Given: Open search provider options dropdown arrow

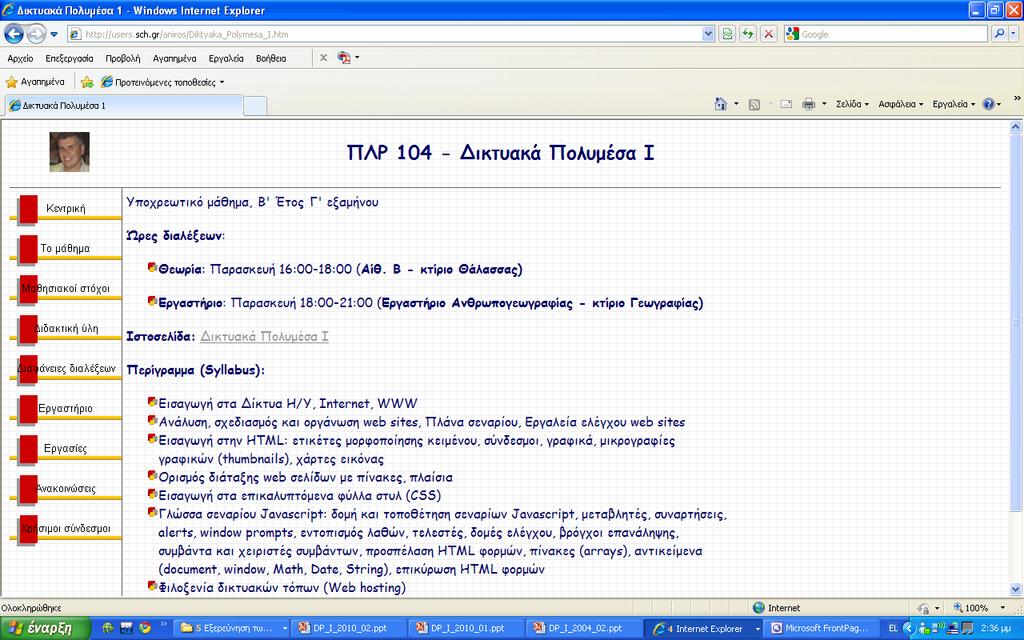Looking at the screenshot, I should coord(1014,34).
